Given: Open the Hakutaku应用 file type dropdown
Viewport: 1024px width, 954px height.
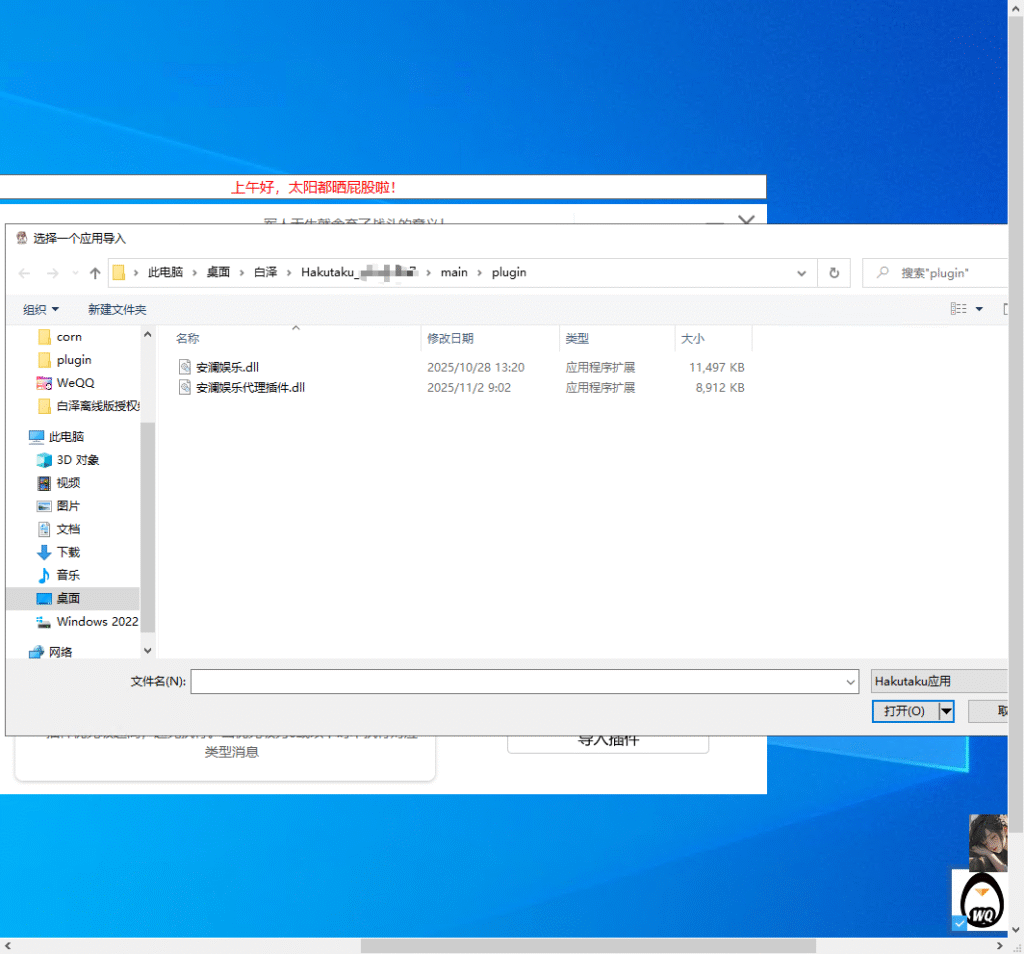Looking at the screenshot, I should 938,681.
